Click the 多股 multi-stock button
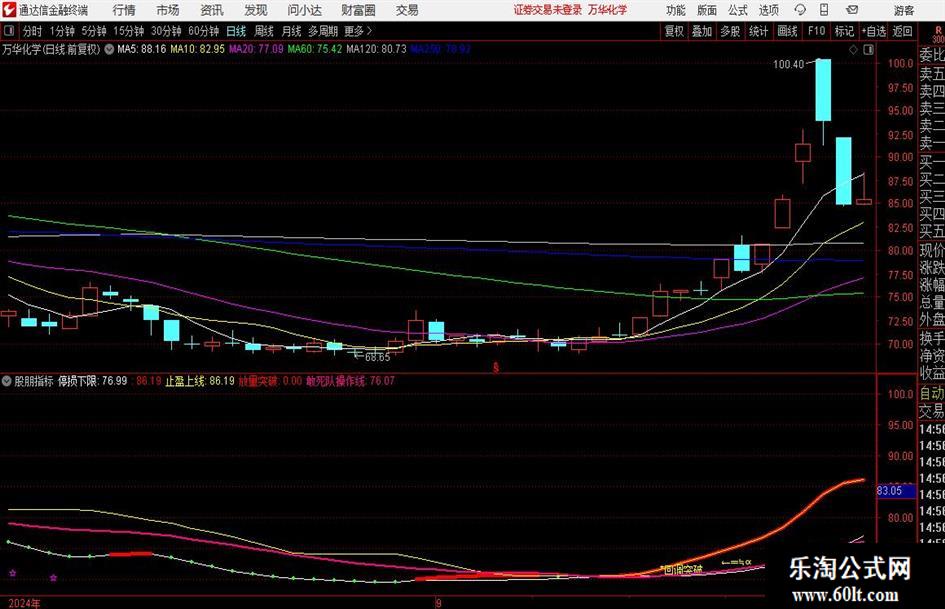 click(x=730, y=31)
